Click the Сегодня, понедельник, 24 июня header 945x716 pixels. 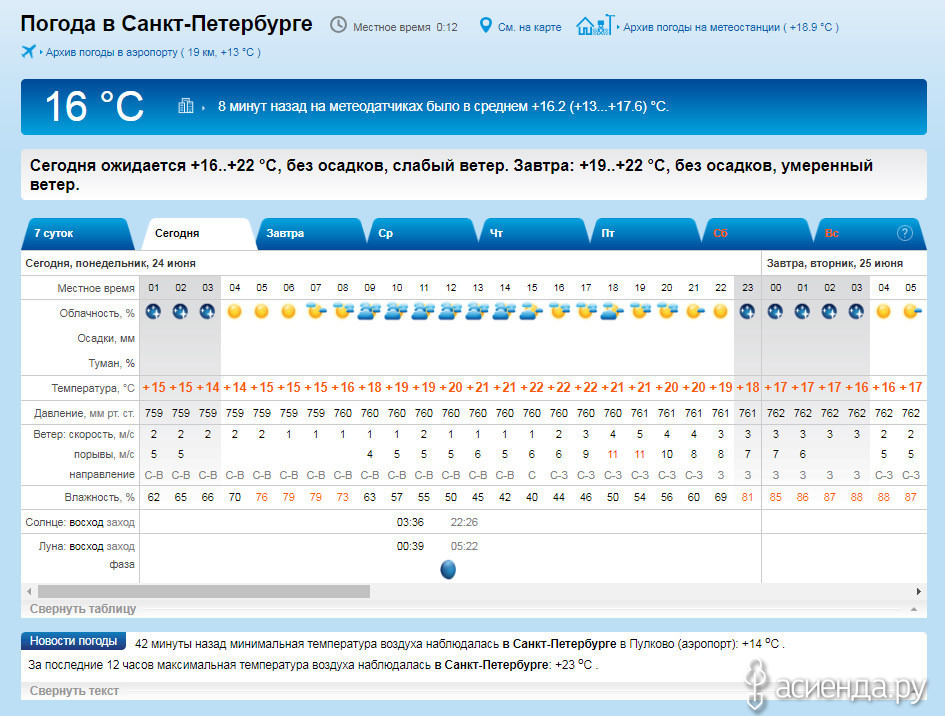tap(110, 263)
